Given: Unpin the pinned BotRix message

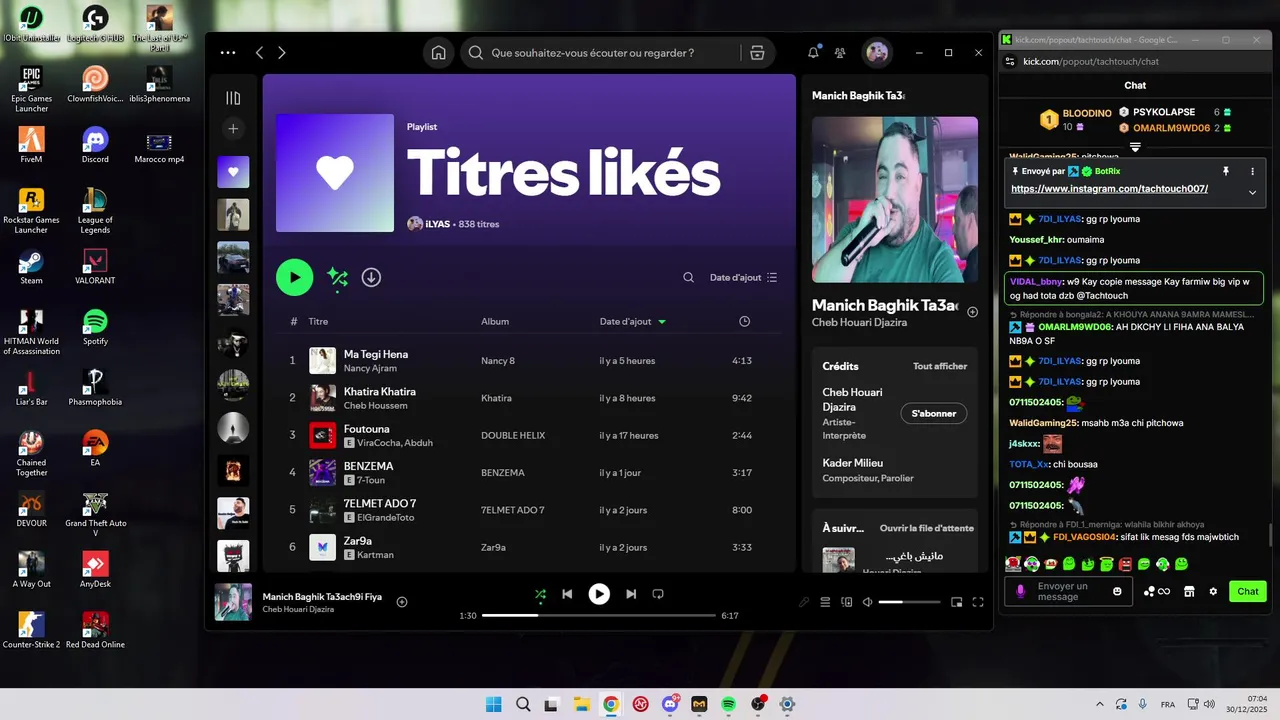Looking at the screenshot, I should (x=1226, y=171).
